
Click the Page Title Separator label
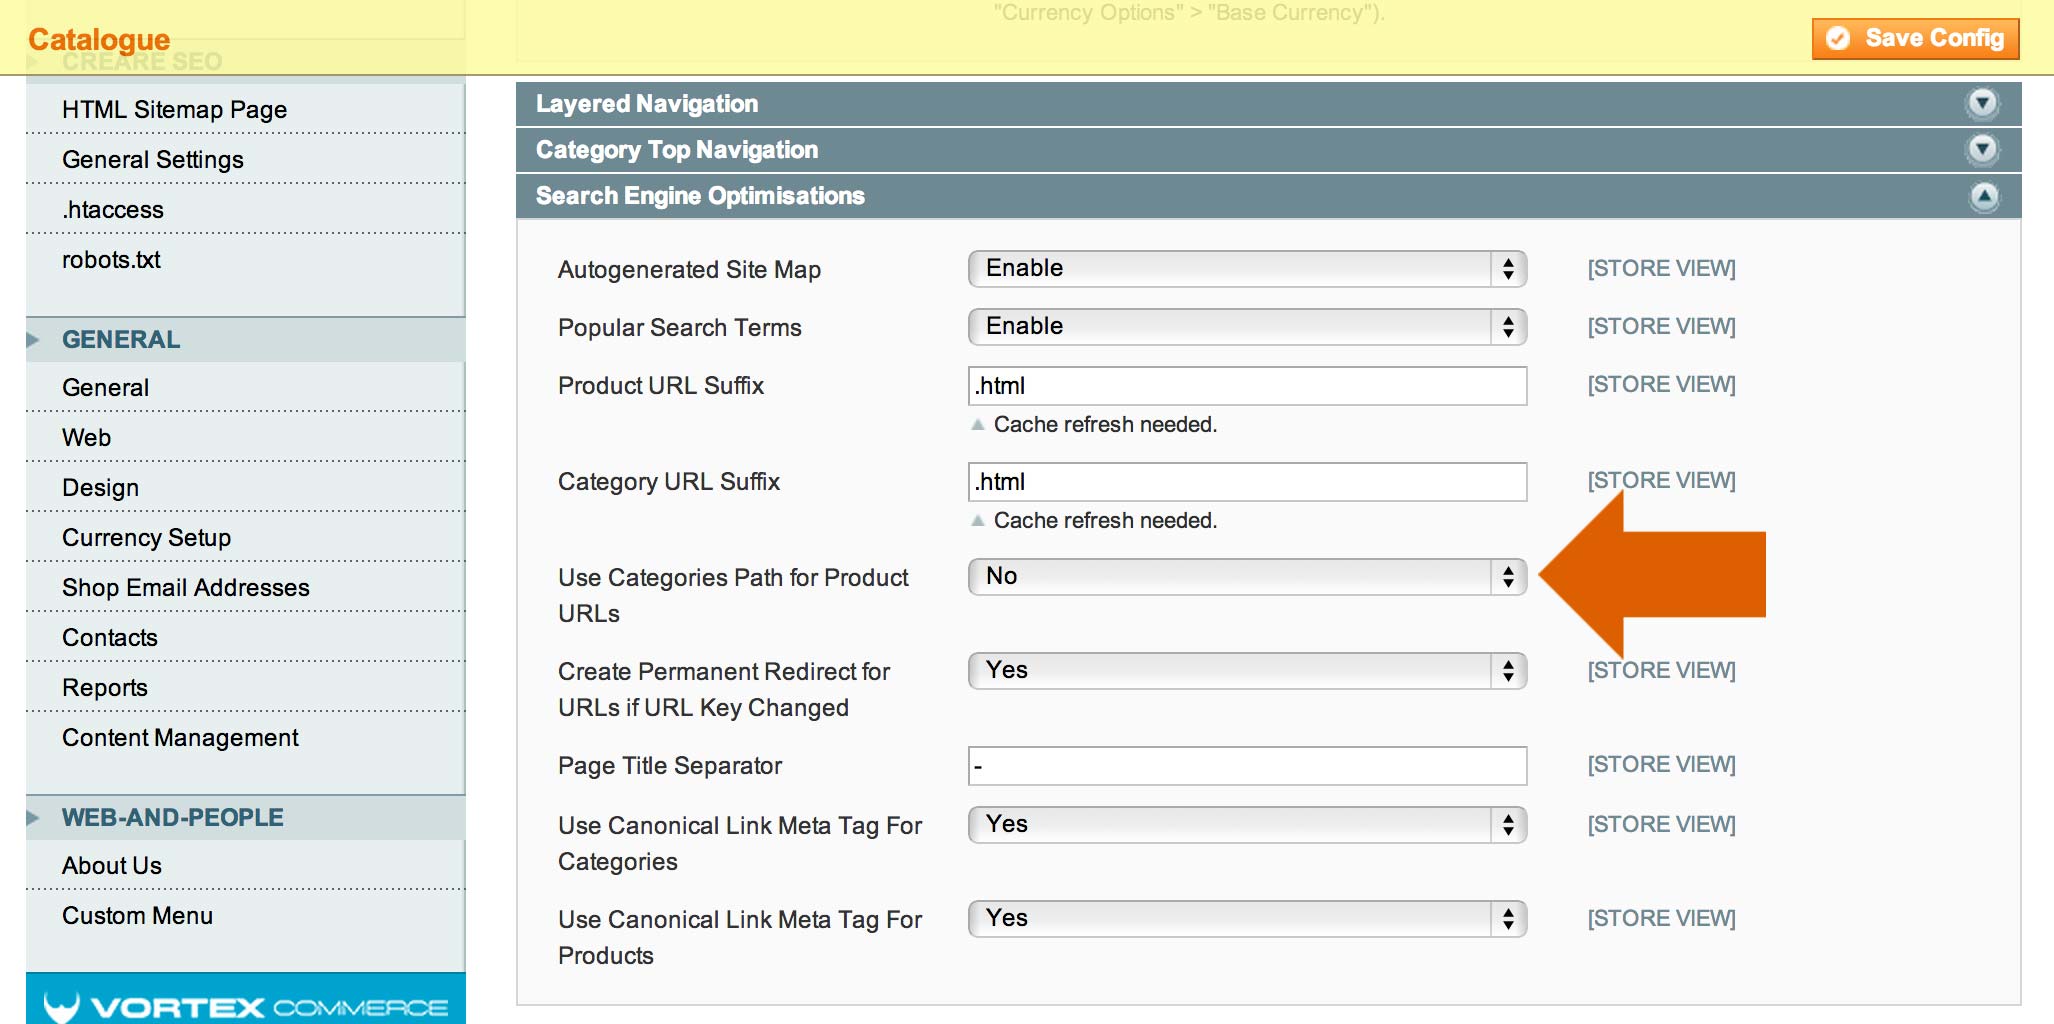[x=670, y=766]
